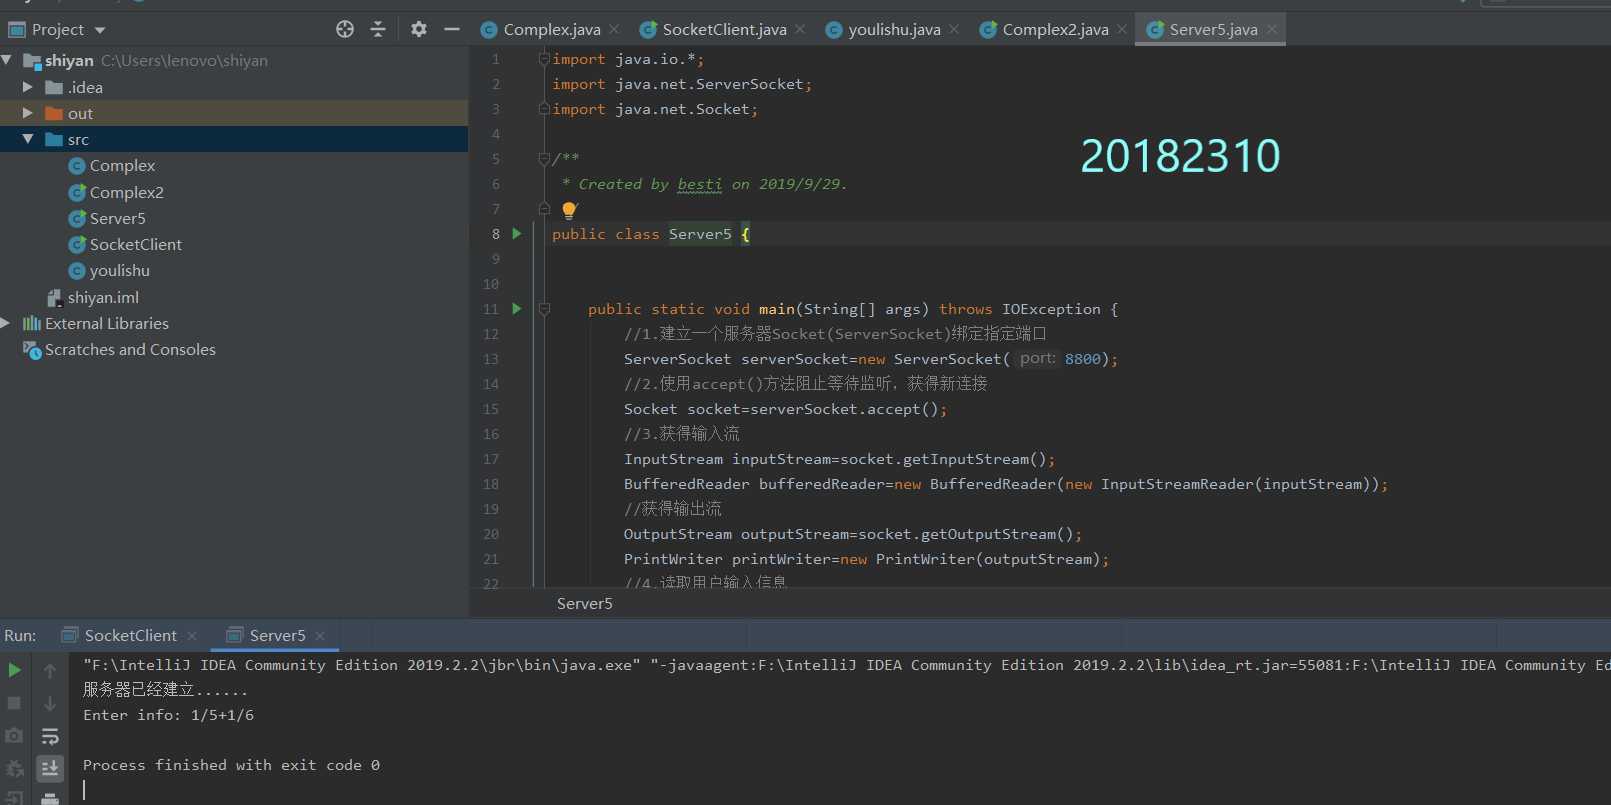Click besti author name in comment

point(699,184)
